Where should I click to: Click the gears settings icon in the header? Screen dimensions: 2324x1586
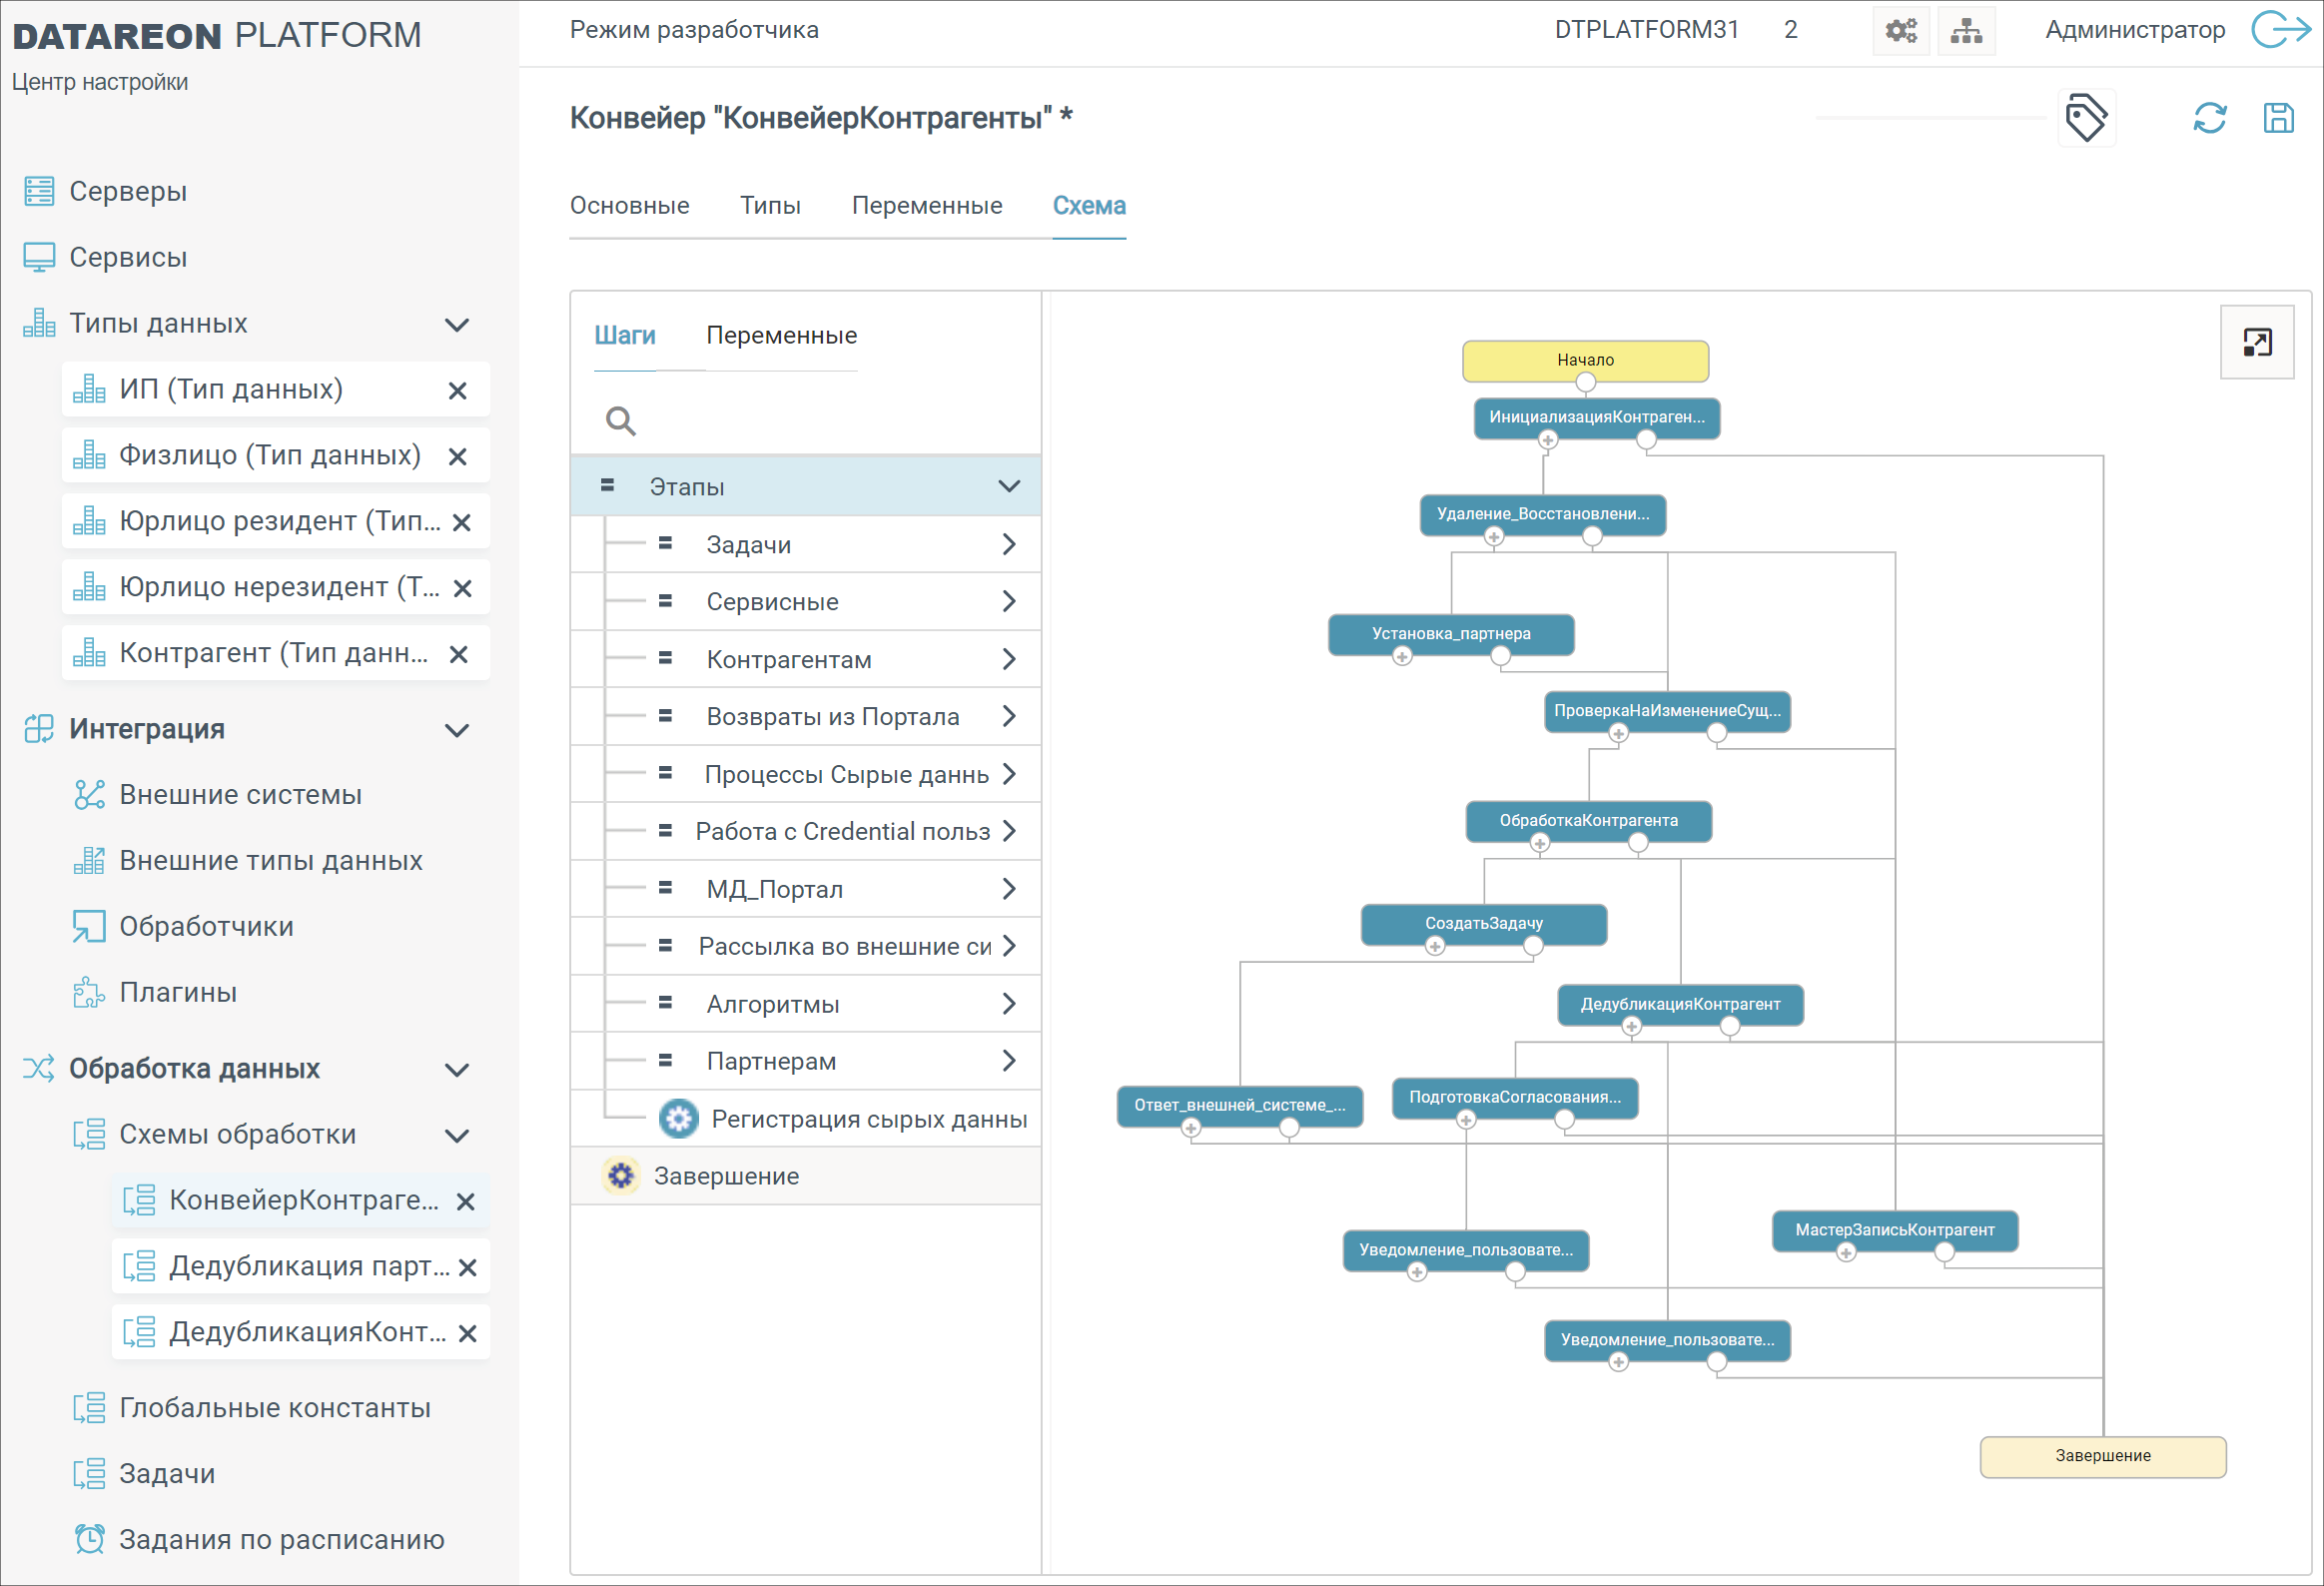[x=1900, y=30]
